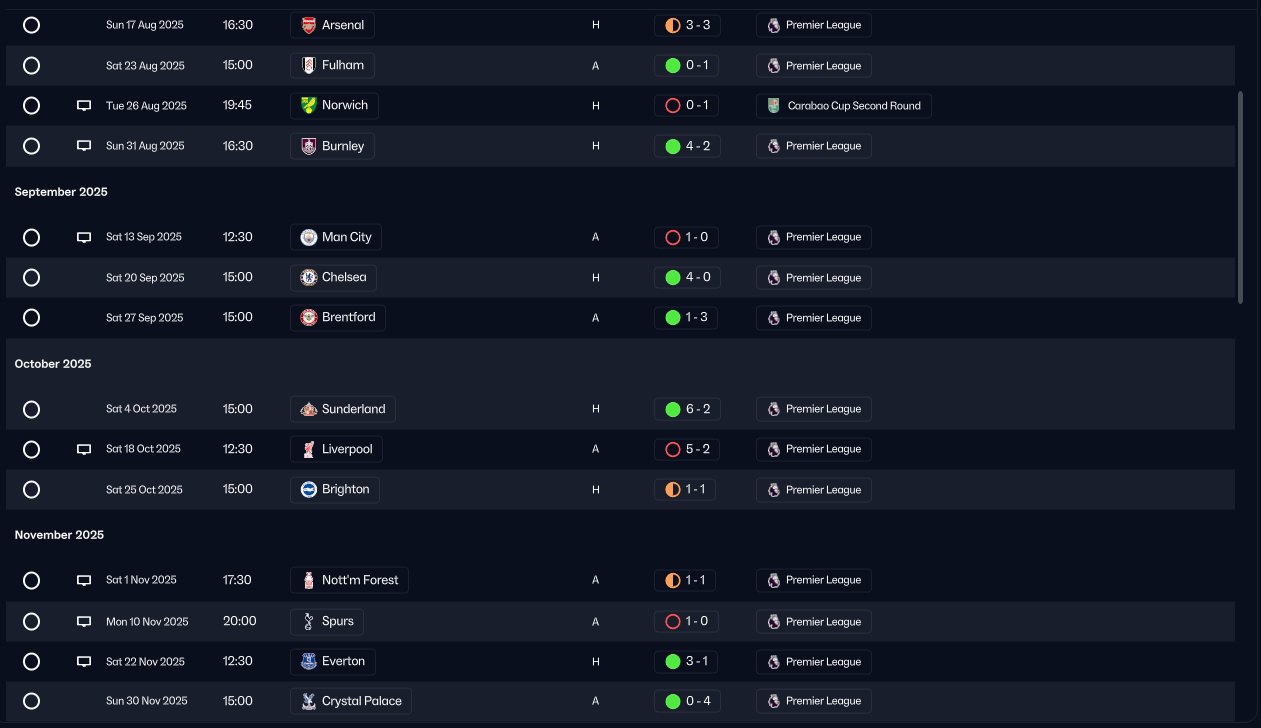Click the orange draw indicator for Brighton 1-1
This screenshot has height=728, width=1261.
tap(673, 490)
